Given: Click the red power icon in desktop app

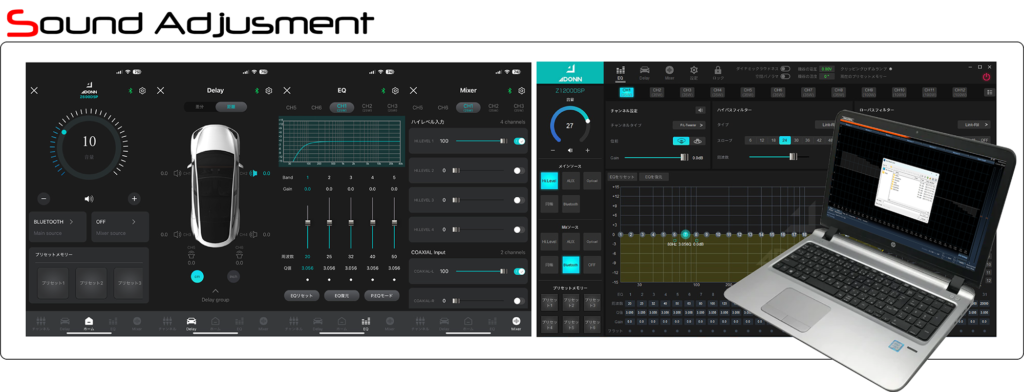Looking at the screenshot, I should (986, 77).
